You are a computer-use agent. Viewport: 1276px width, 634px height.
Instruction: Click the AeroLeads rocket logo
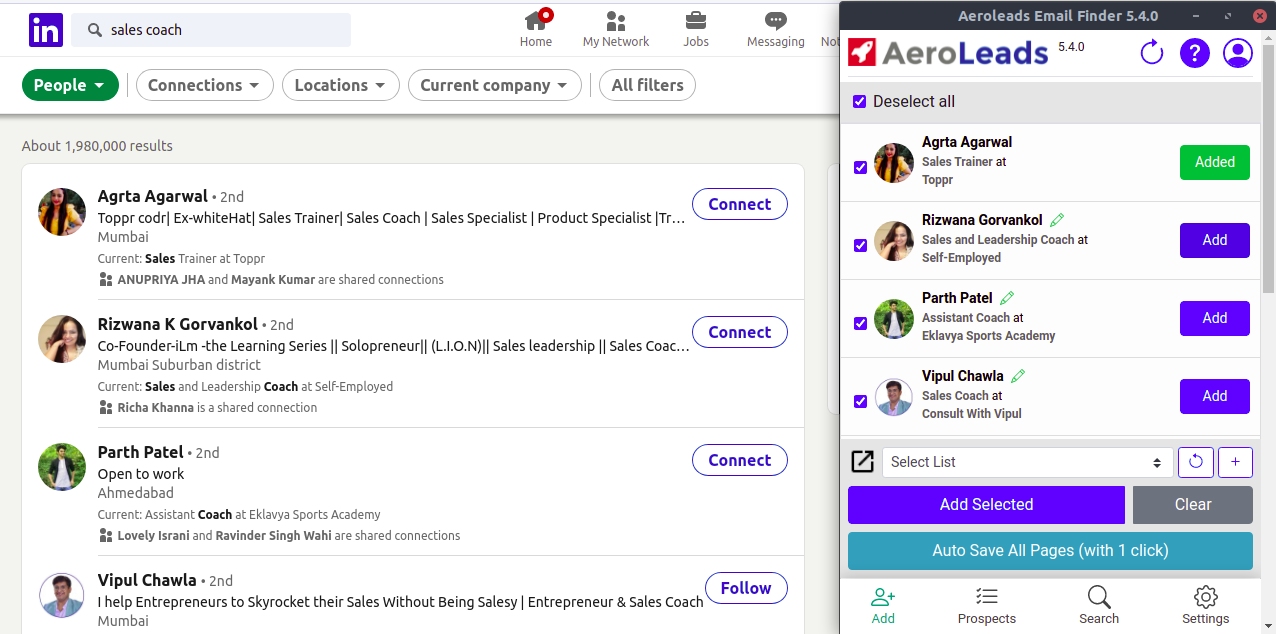pos(863,52)
